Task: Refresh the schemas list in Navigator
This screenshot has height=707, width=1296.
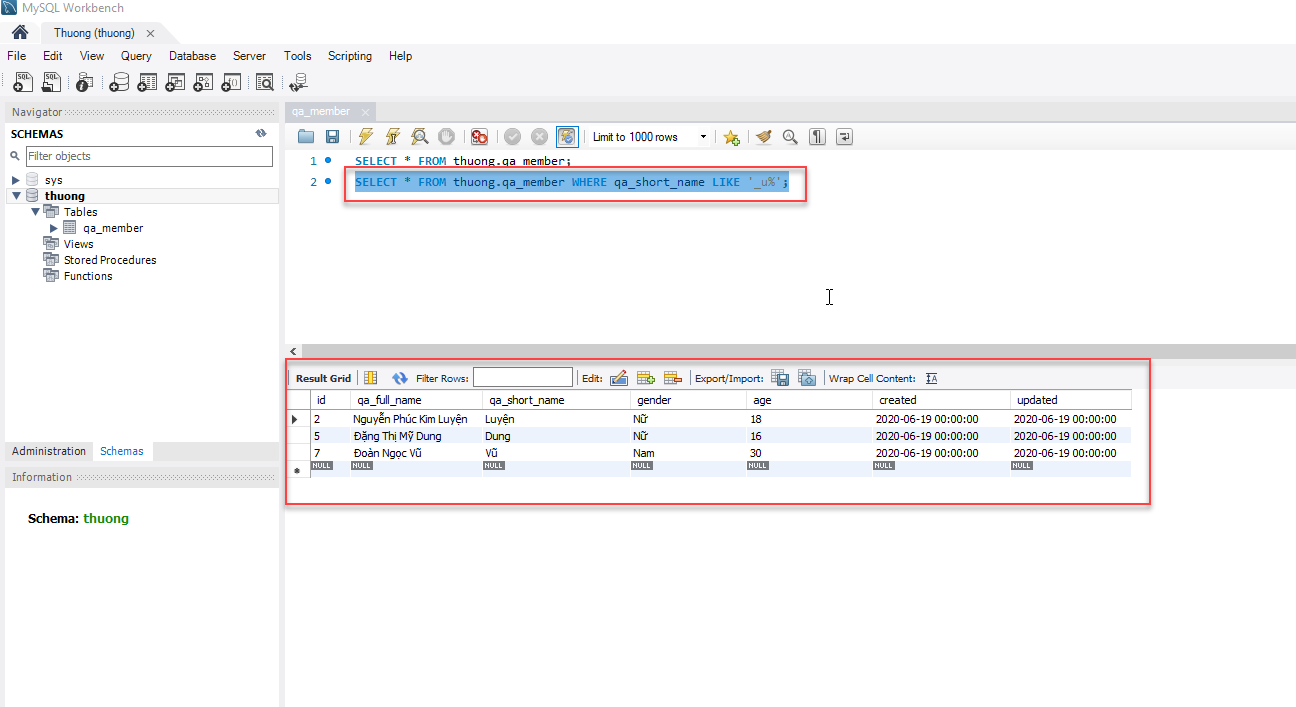Action: [261, 133]
